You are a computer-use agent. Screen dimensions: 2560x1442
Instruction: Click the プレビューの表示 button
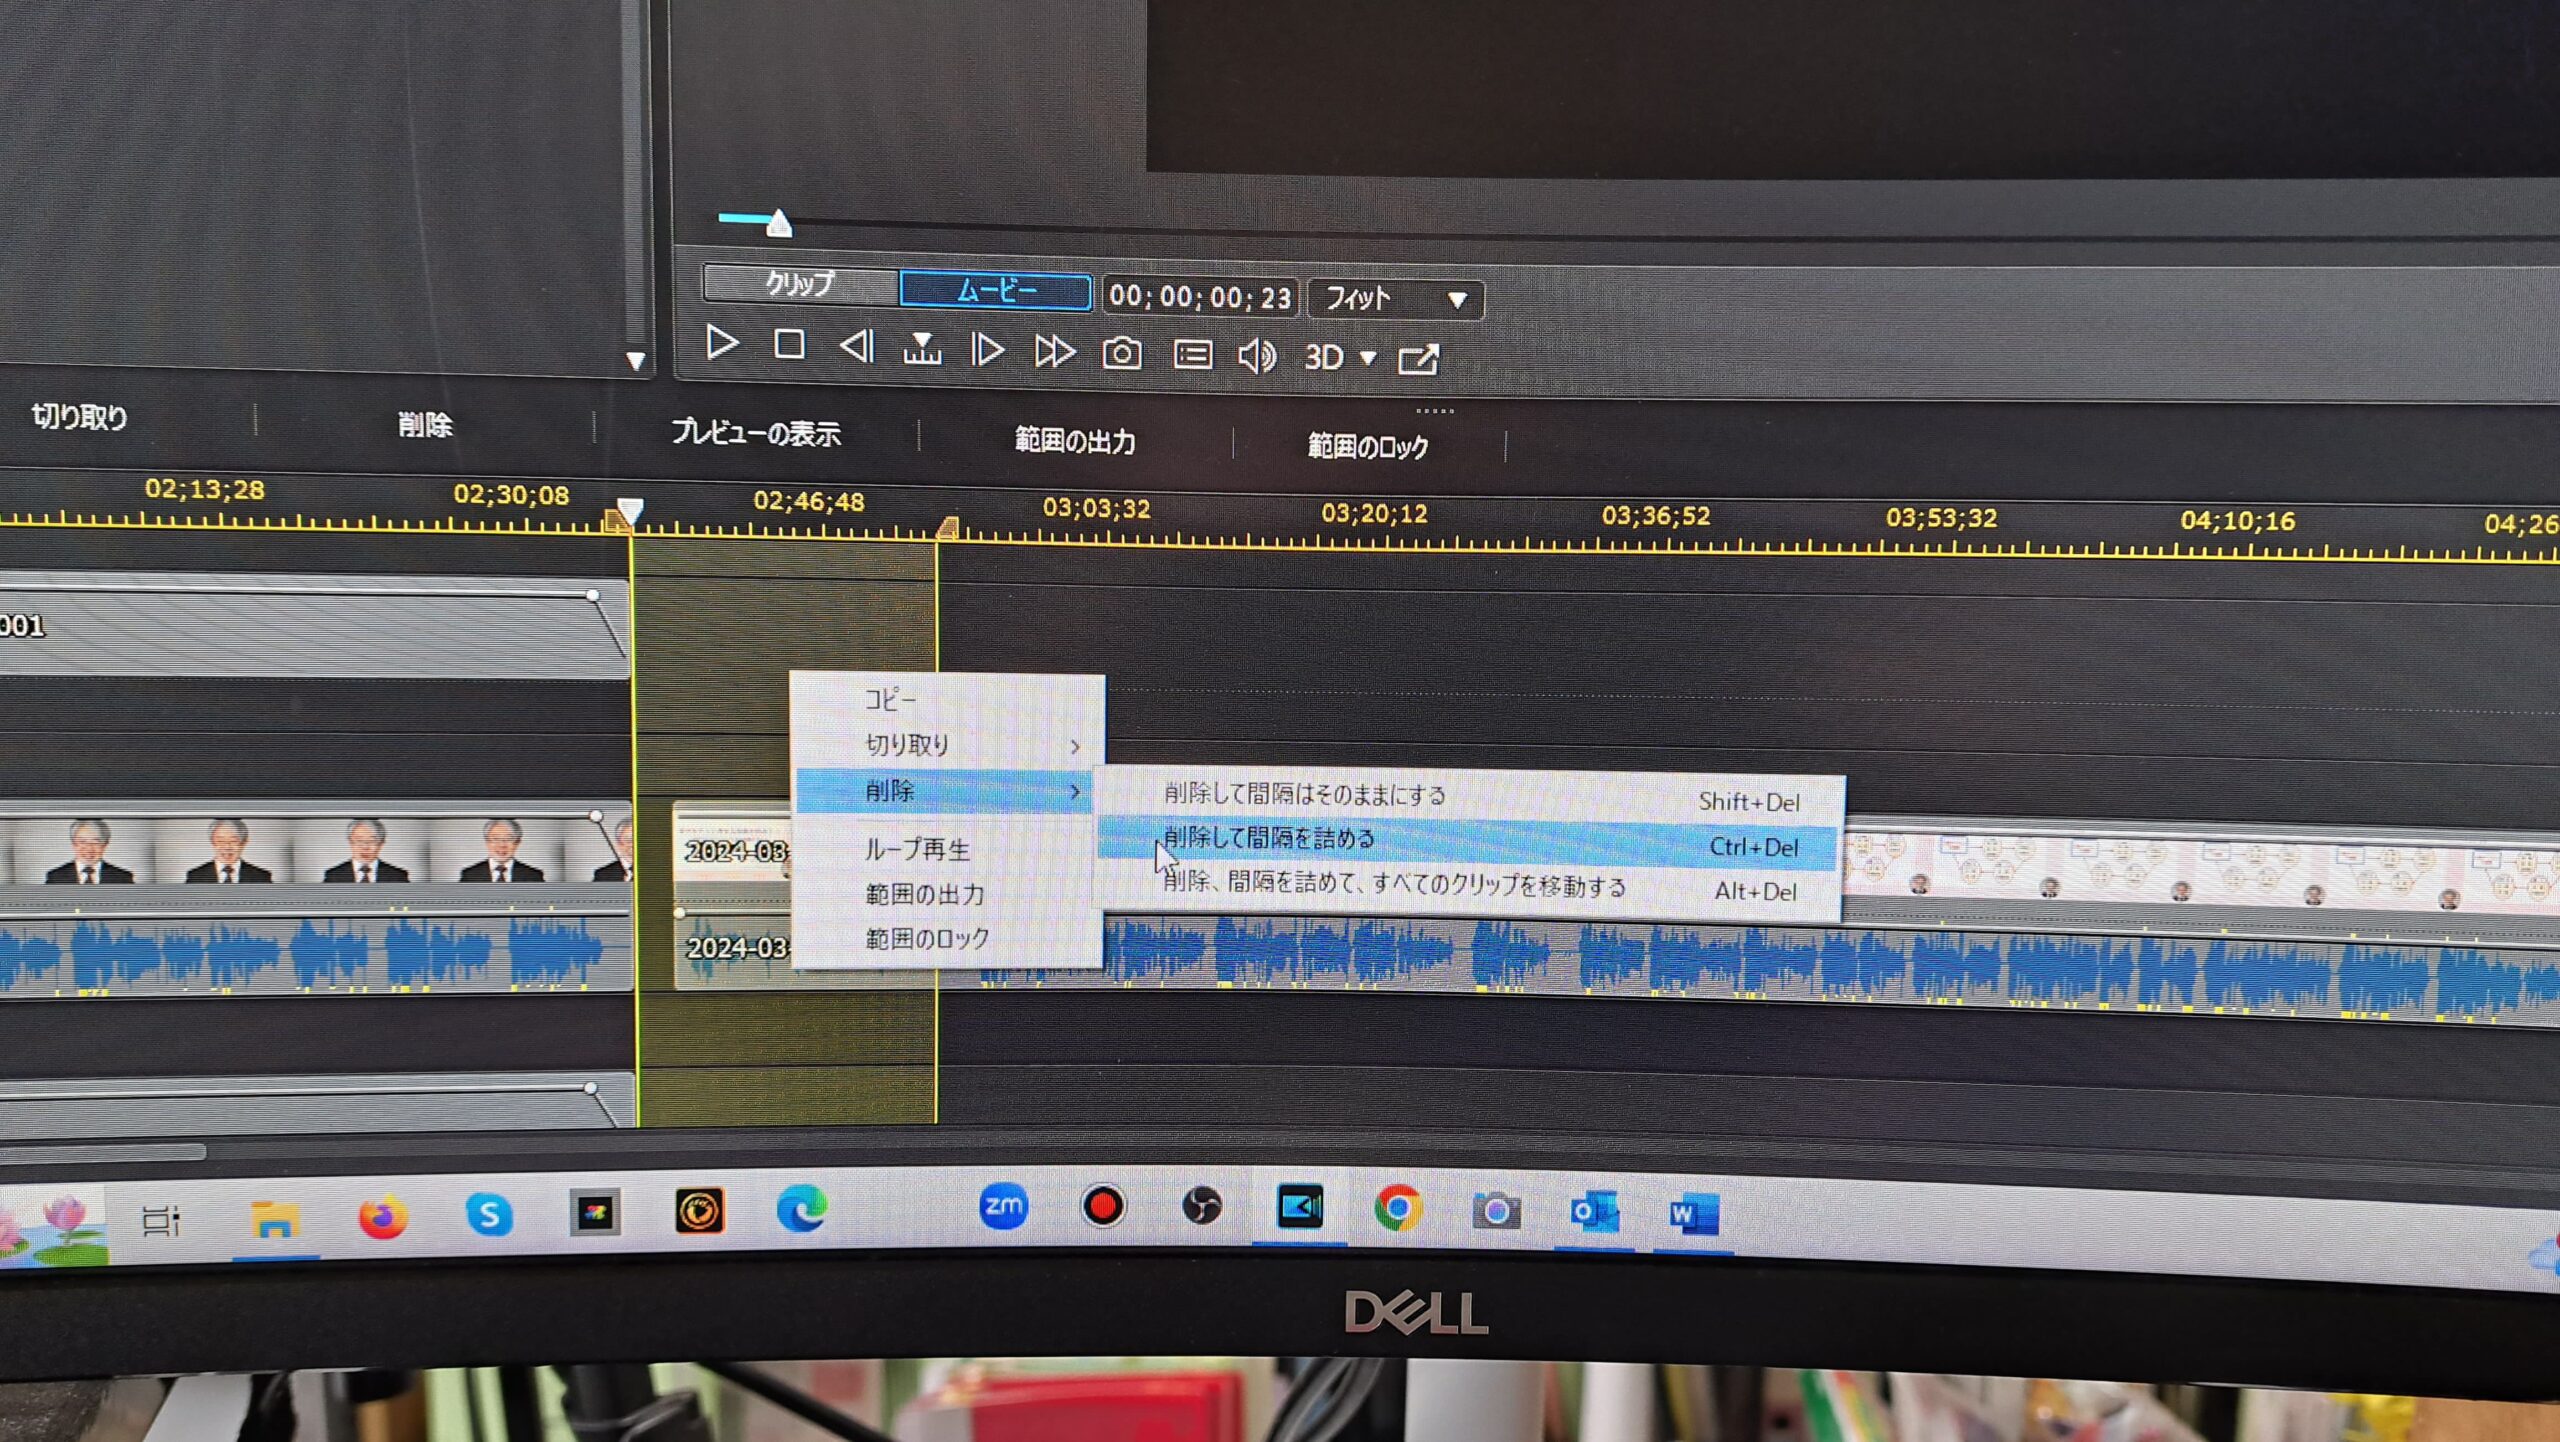coord(756,433)
